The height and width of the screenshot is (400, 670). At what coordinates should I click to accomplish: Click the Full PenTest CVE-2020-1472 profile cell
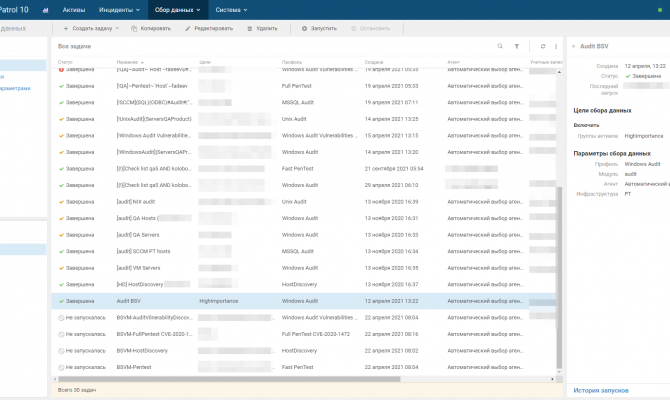pyautogui.click(x=315, y=334)
